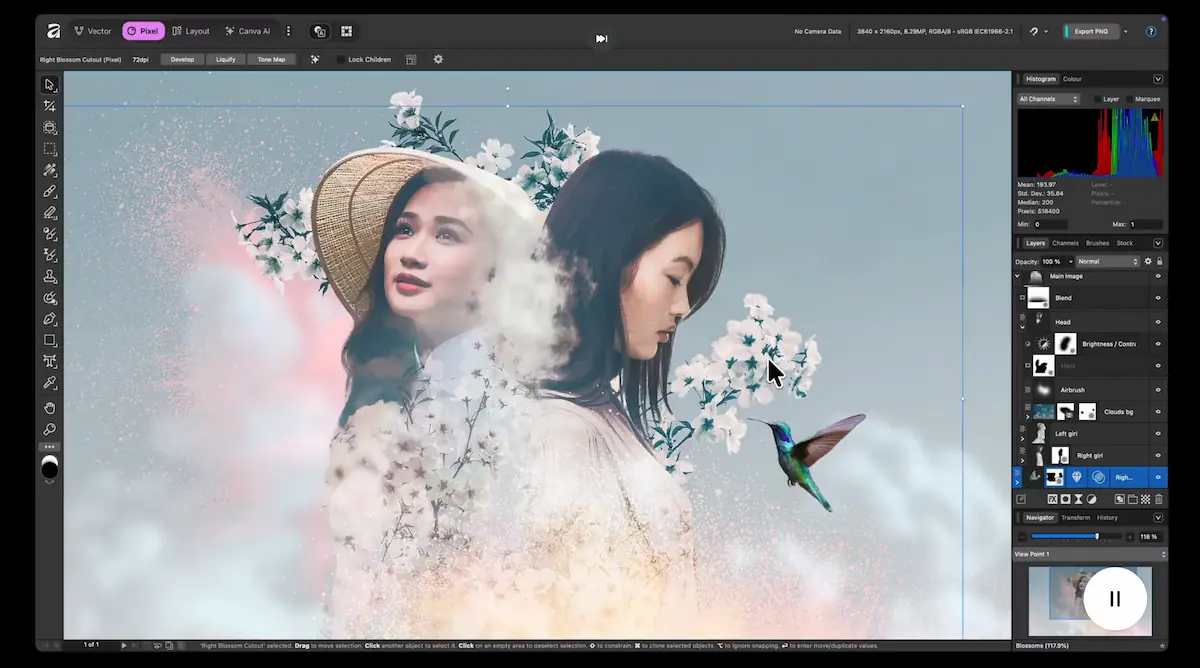Click the Liquify button
The image size is (1200, 668).
pyautogui.click(x=225, y=60)
